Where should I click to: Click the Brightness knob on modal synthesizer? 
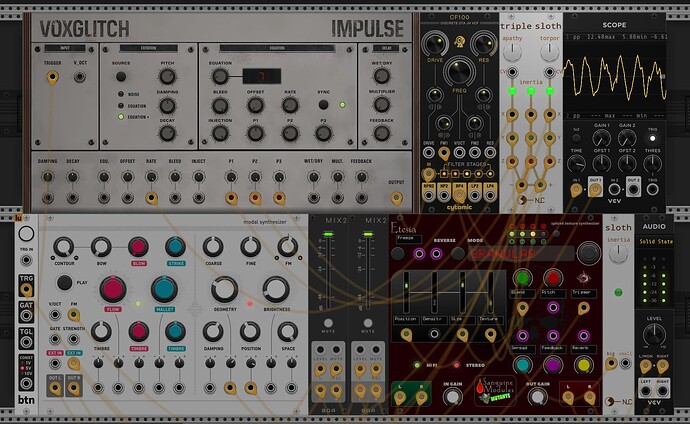(277, 290)
